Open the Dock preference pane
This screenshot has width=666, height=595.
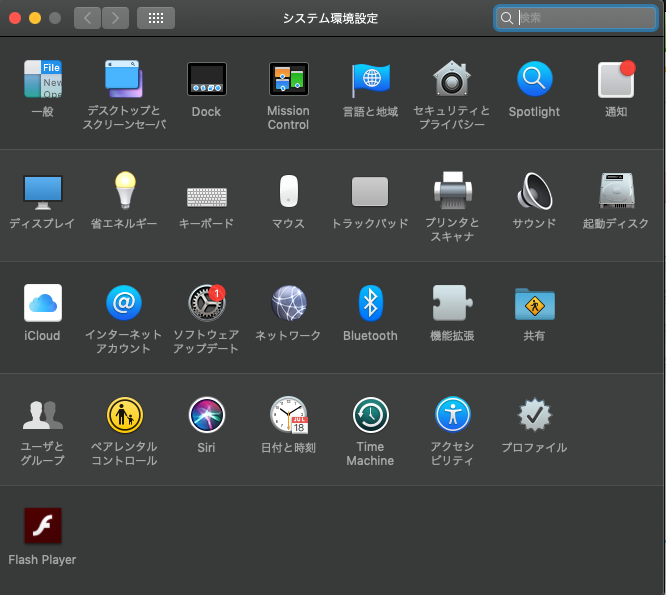[206, 79]
